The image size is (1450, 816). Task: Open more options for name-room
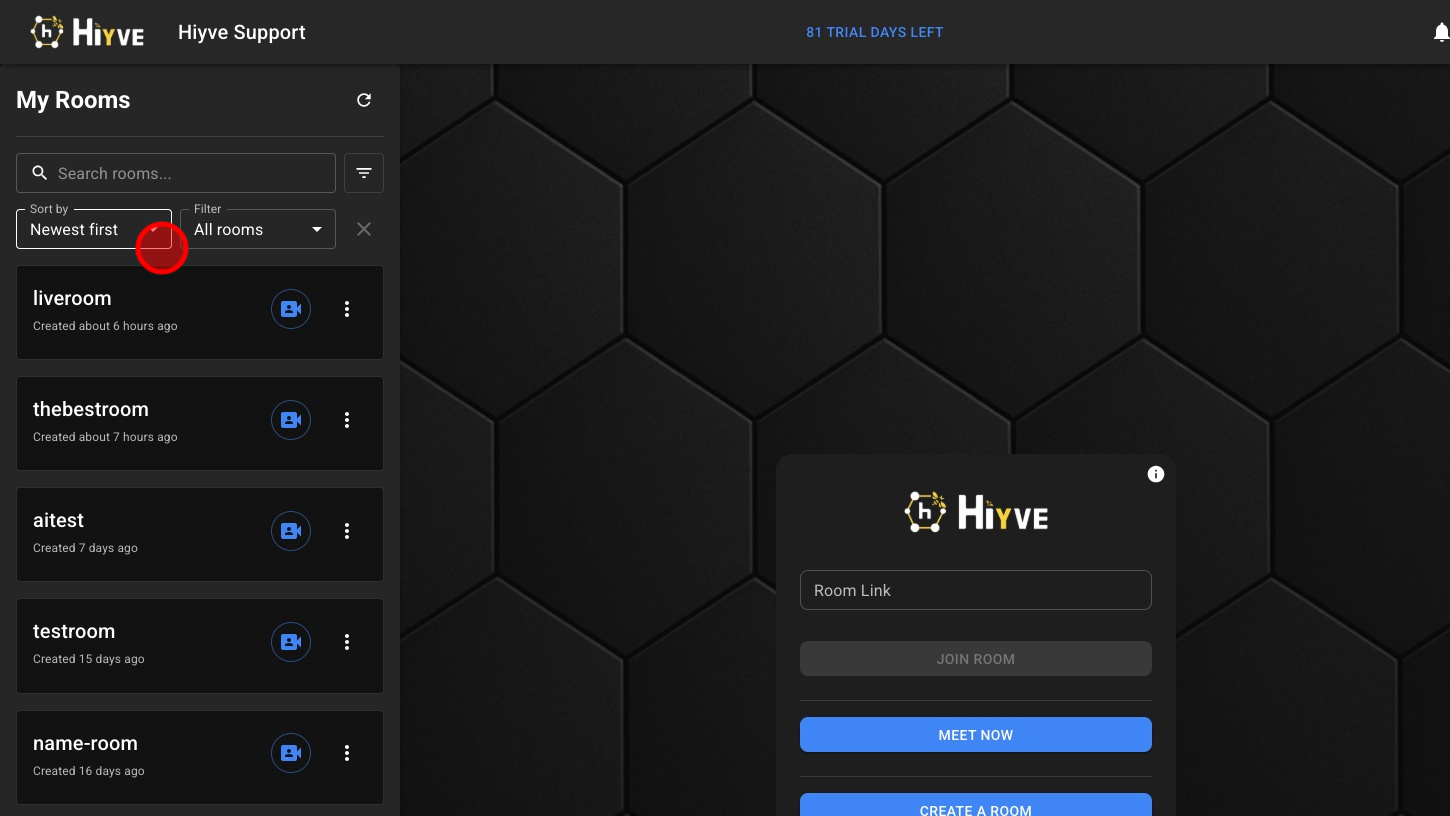point(347,753)
